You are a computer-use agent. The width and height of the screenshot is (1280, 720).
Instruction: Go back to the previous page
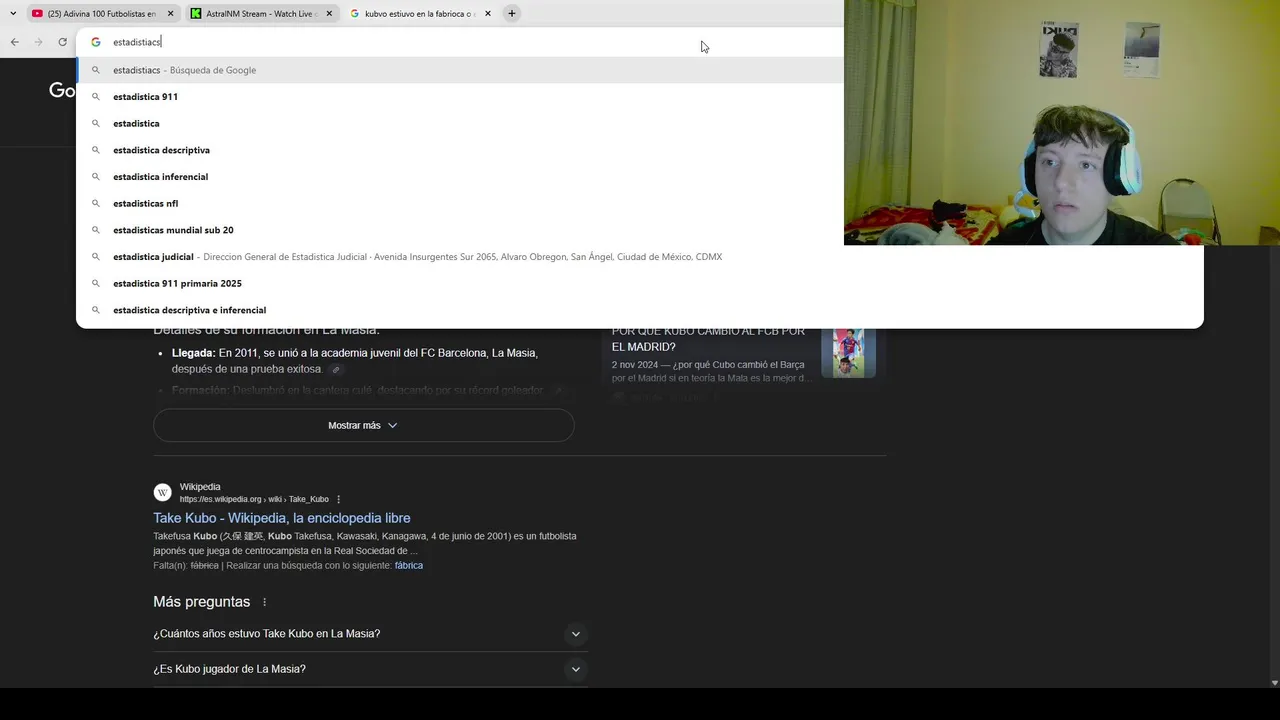14,42
